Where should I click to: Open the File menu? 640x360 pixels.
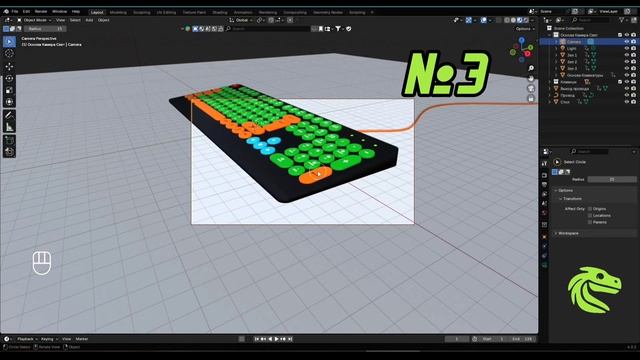coord(15,11)
